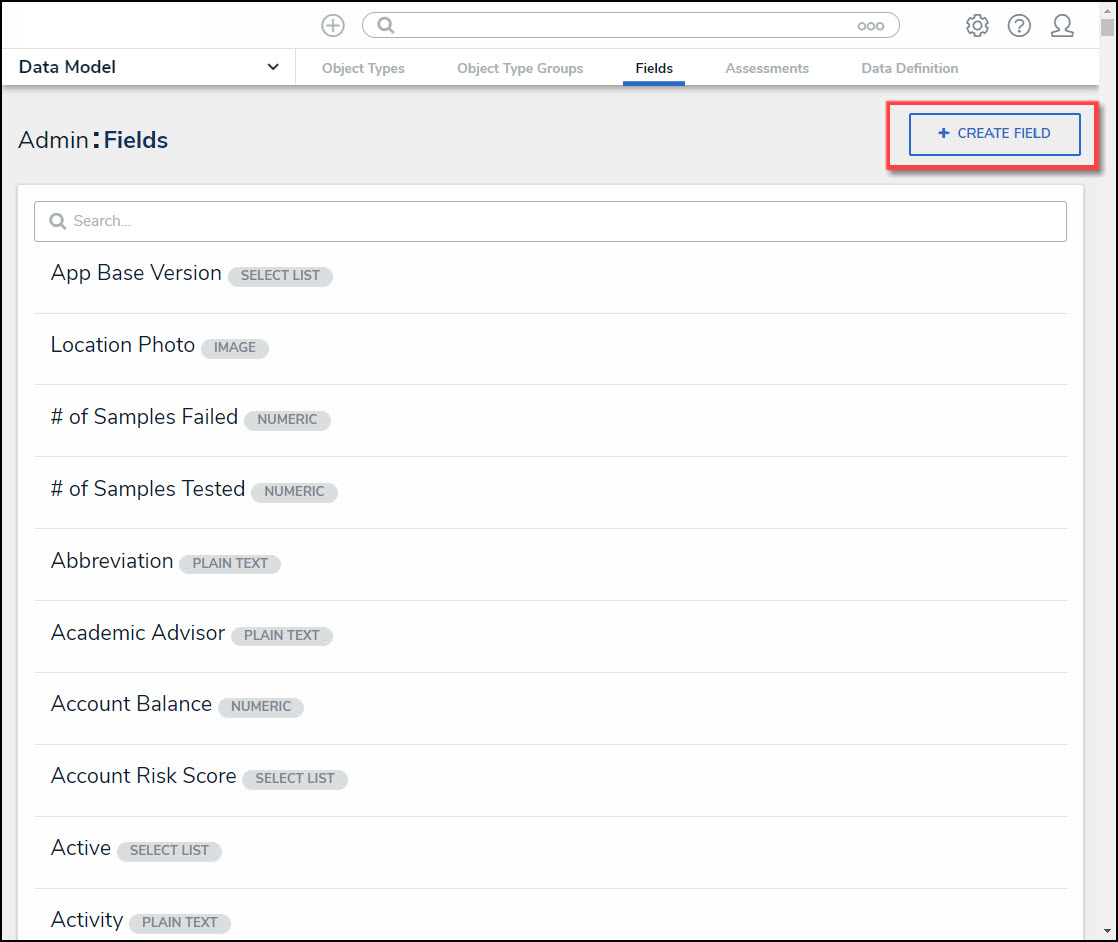Click the plus quick-add icon

click(333, 26)
